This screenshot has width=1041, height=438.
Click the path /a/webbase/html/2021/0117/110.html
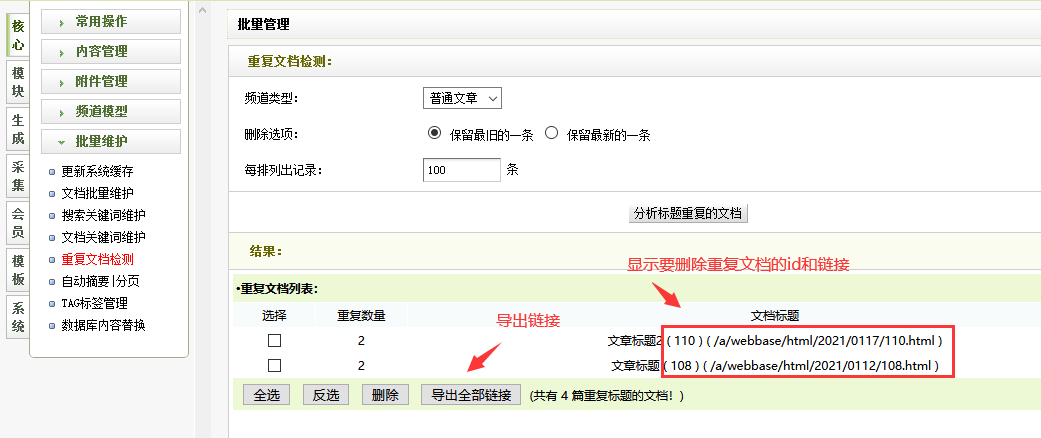click(824, 341)
